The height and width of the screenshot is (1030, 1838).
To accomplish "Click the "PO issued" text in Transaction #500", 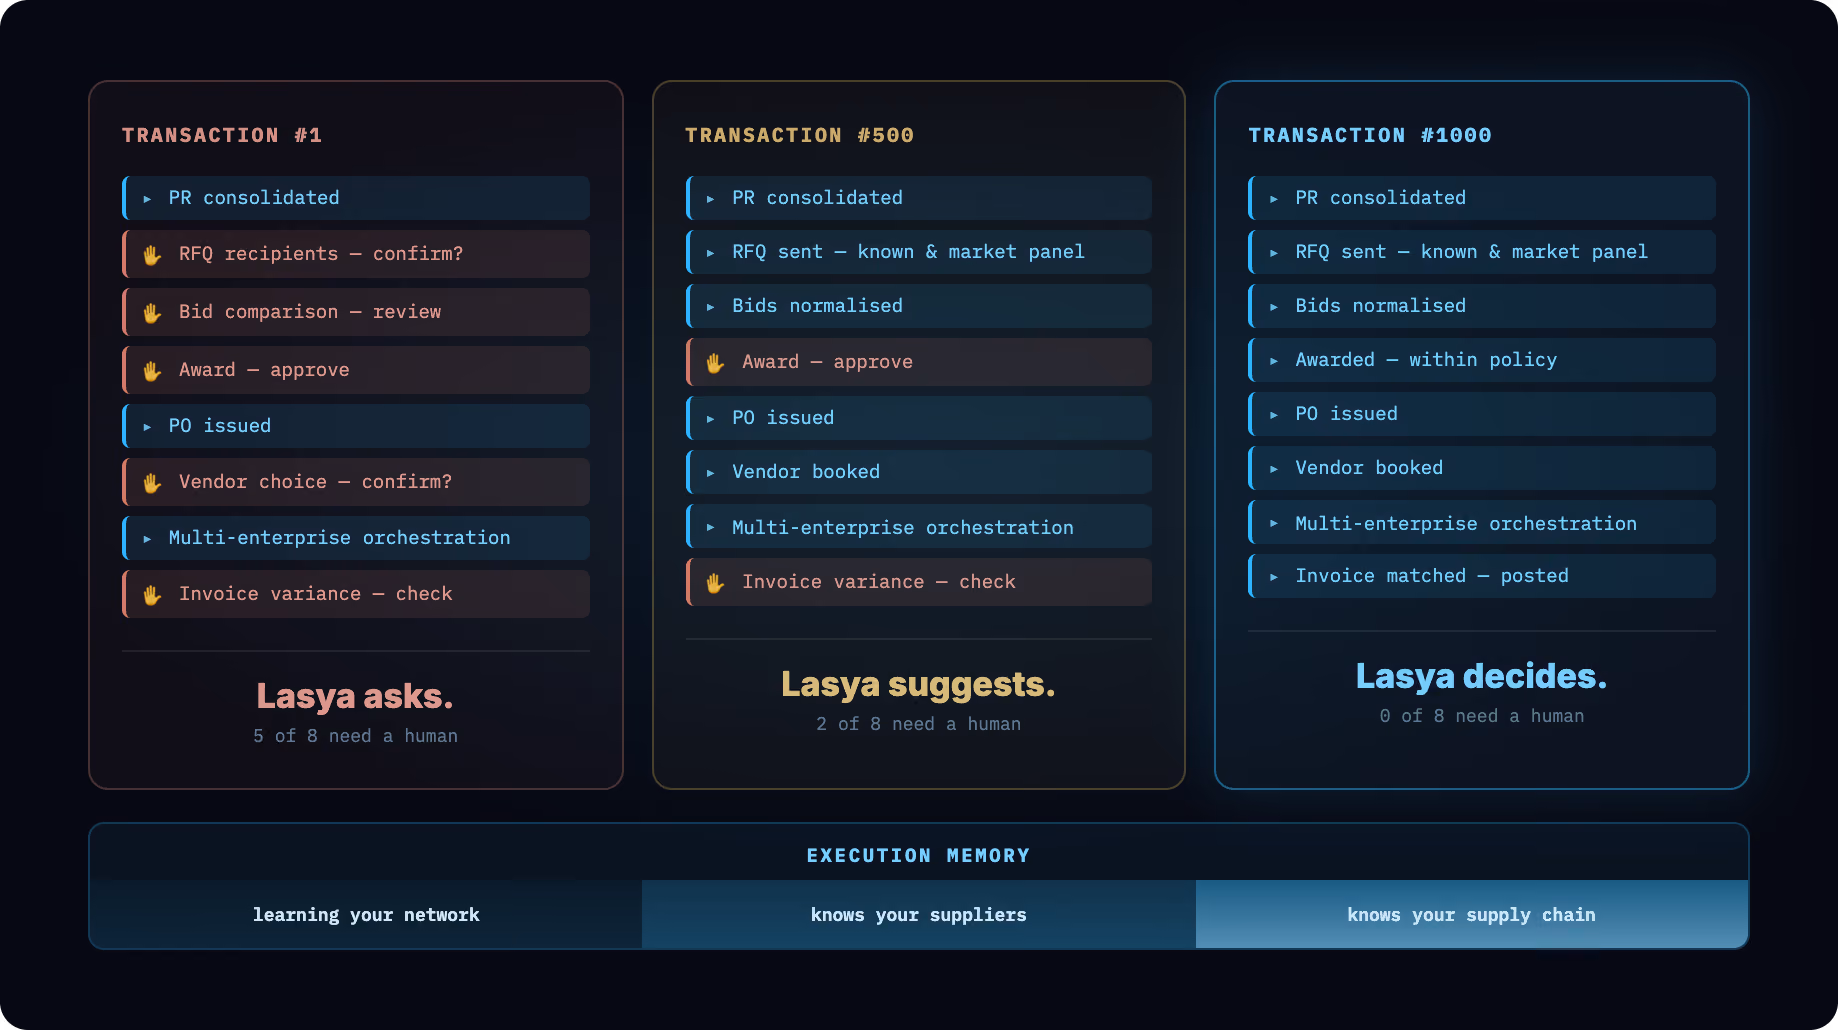I will (783, 418).
